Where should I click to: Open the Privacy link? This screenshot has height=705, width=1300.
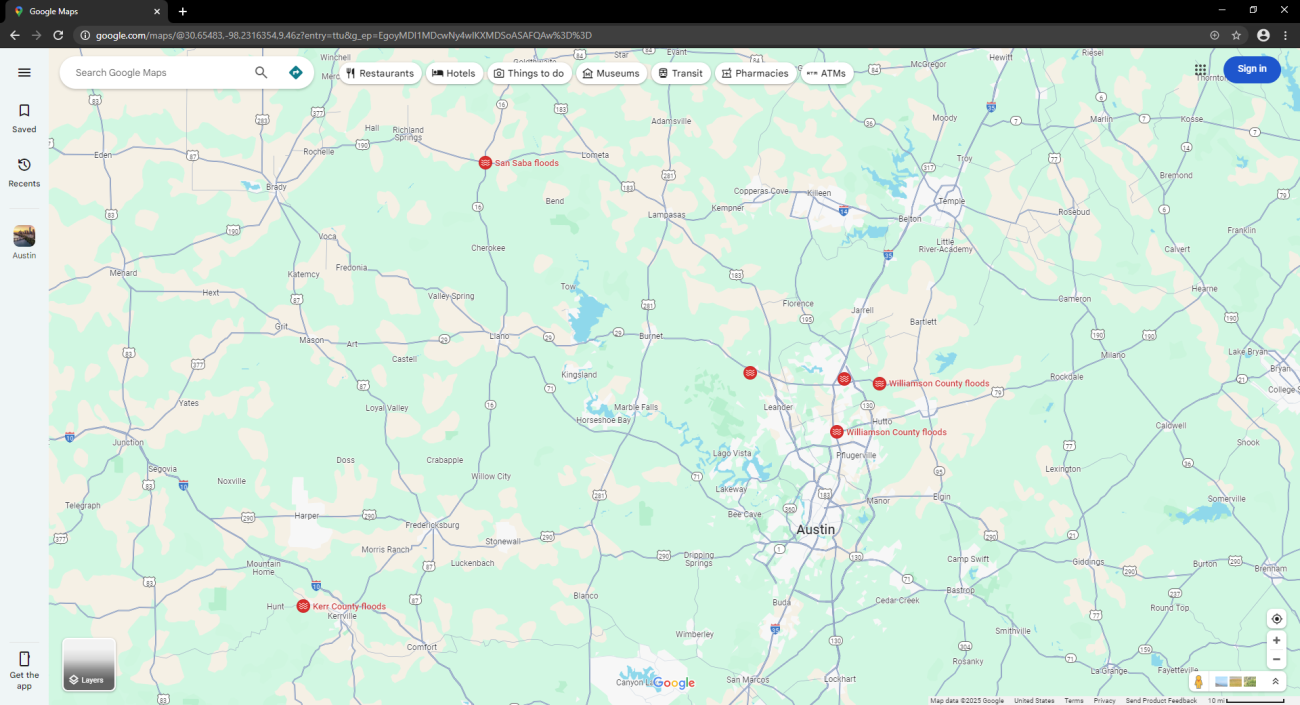tap(1104, 701)
